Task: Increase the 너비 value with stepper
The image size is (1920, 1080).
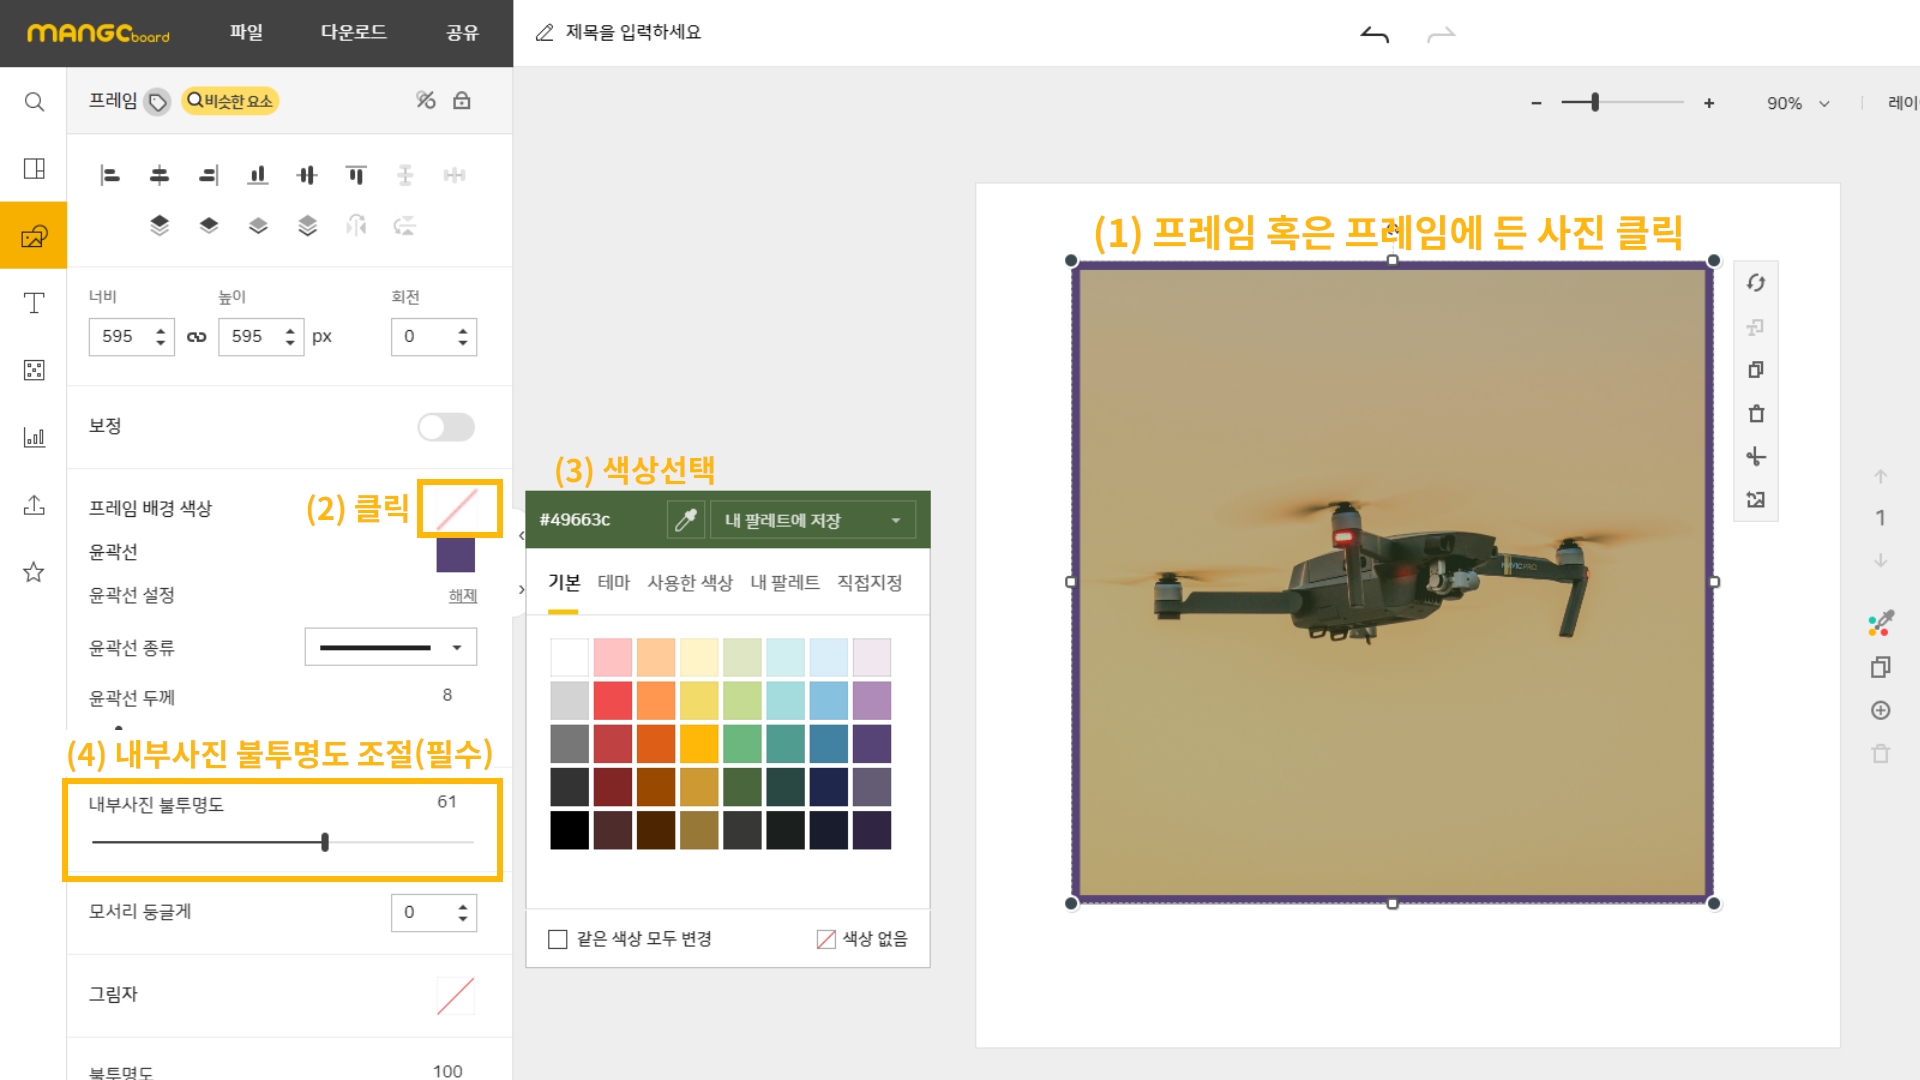Action: [x=161, y=330]
